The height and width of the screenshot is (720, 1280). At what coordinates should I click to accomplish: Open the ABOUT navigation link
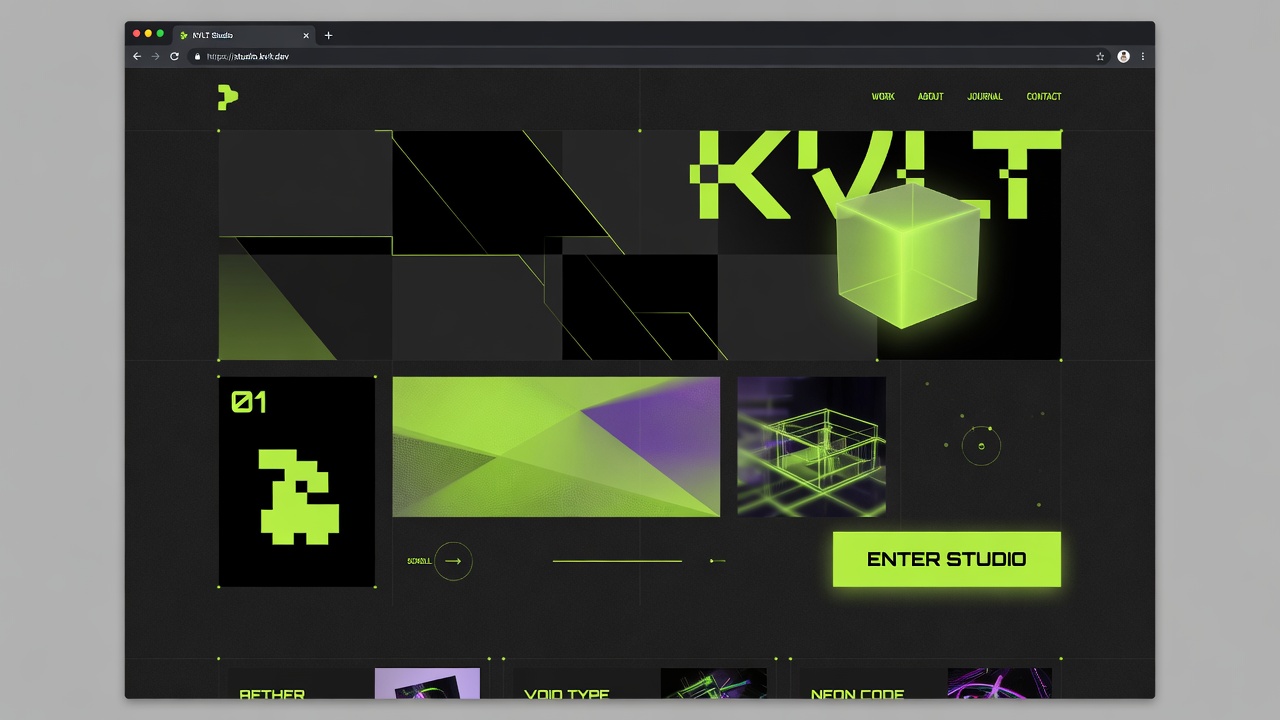coord(930,97)
